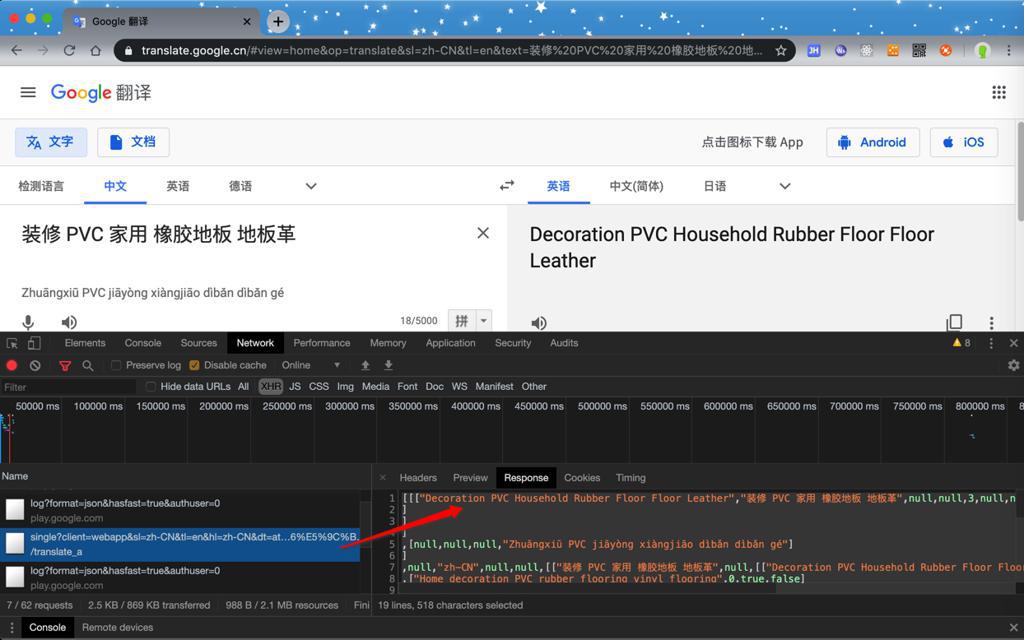Import a HAR file
Viewport: 1024px width, 640px height.
tap(365, 365)
